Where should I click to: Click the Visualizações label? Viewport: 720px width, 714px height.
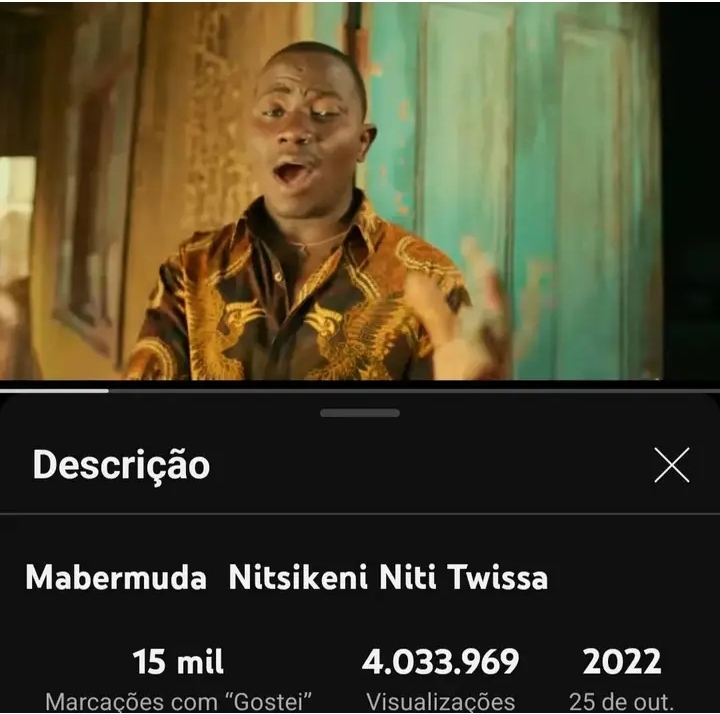440,702
